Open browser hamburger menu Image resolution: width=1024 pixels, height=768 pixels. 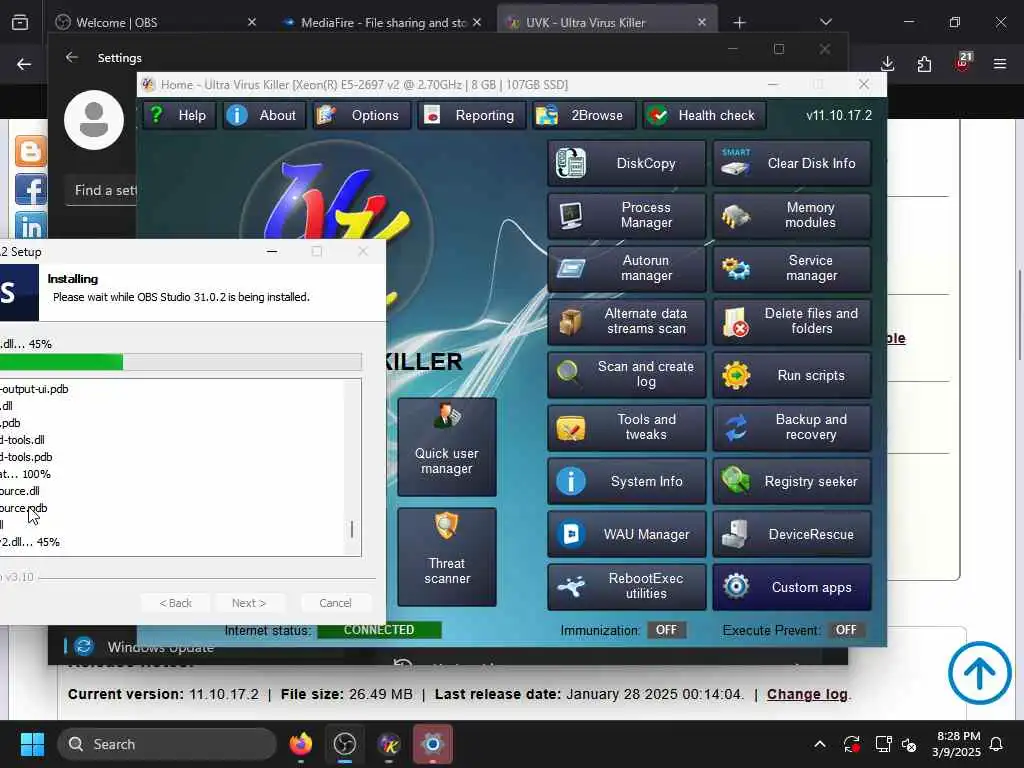click(x=1000, y=64)
